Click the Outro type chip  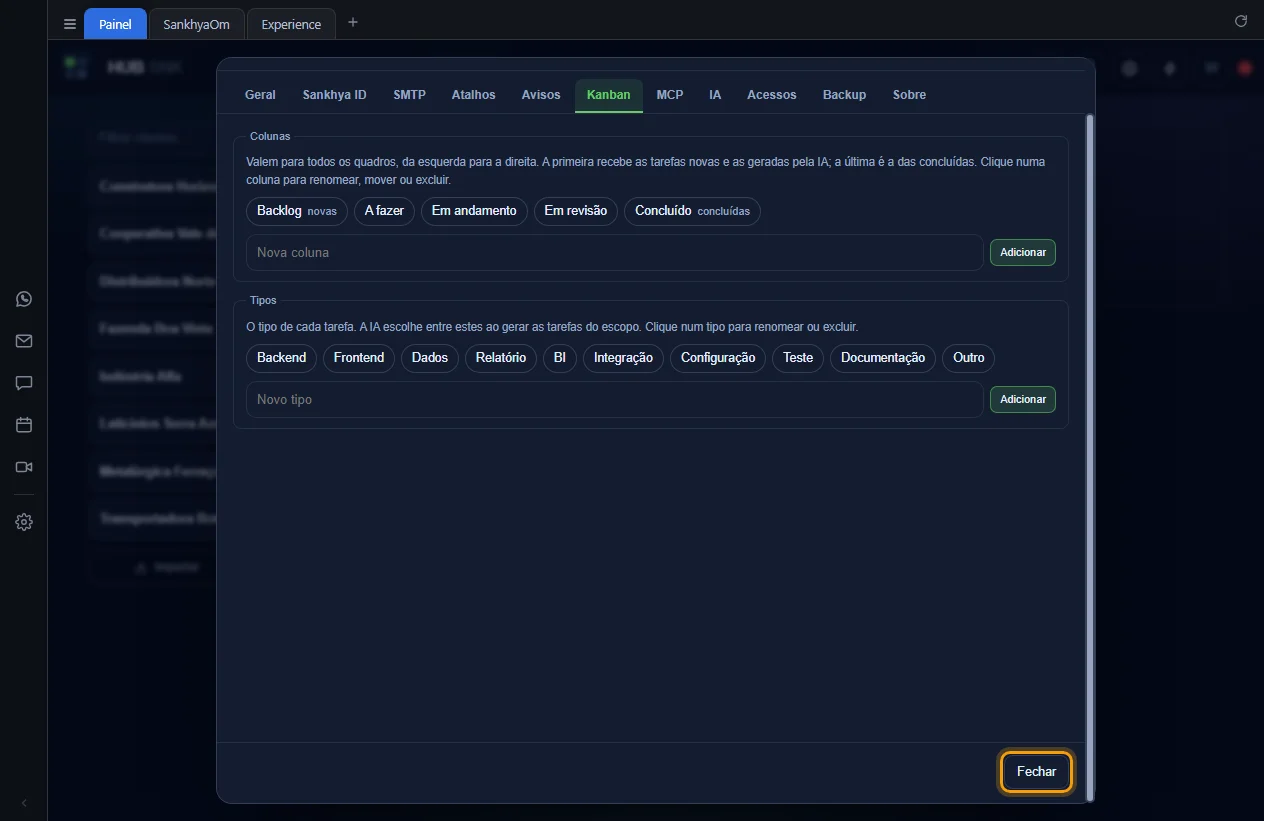click(968, 358)
